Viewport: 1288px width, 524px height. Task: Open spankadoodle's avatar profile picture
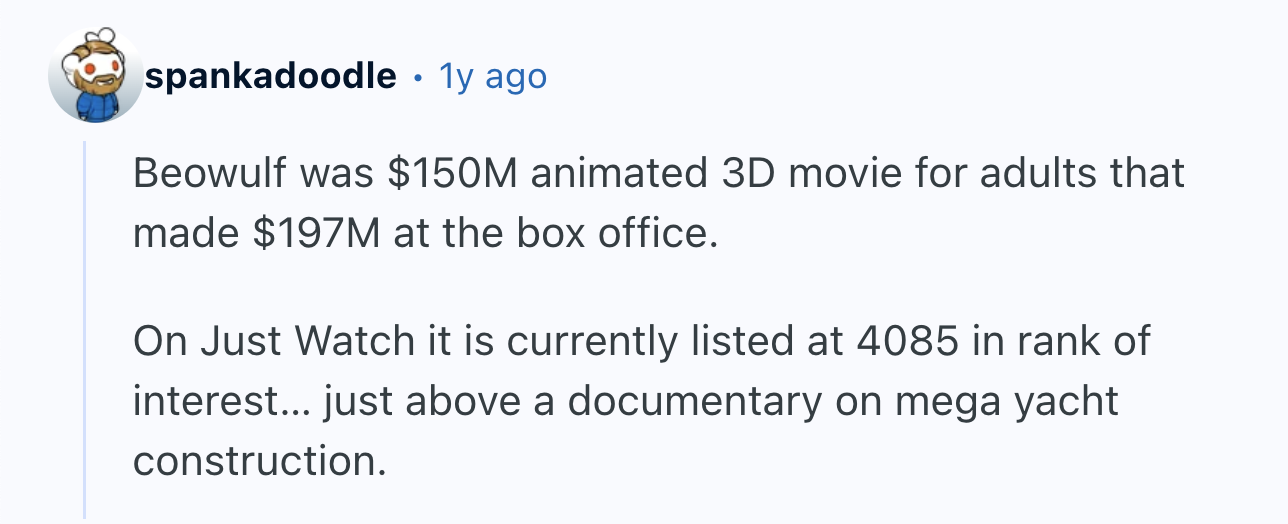point(96,76)
